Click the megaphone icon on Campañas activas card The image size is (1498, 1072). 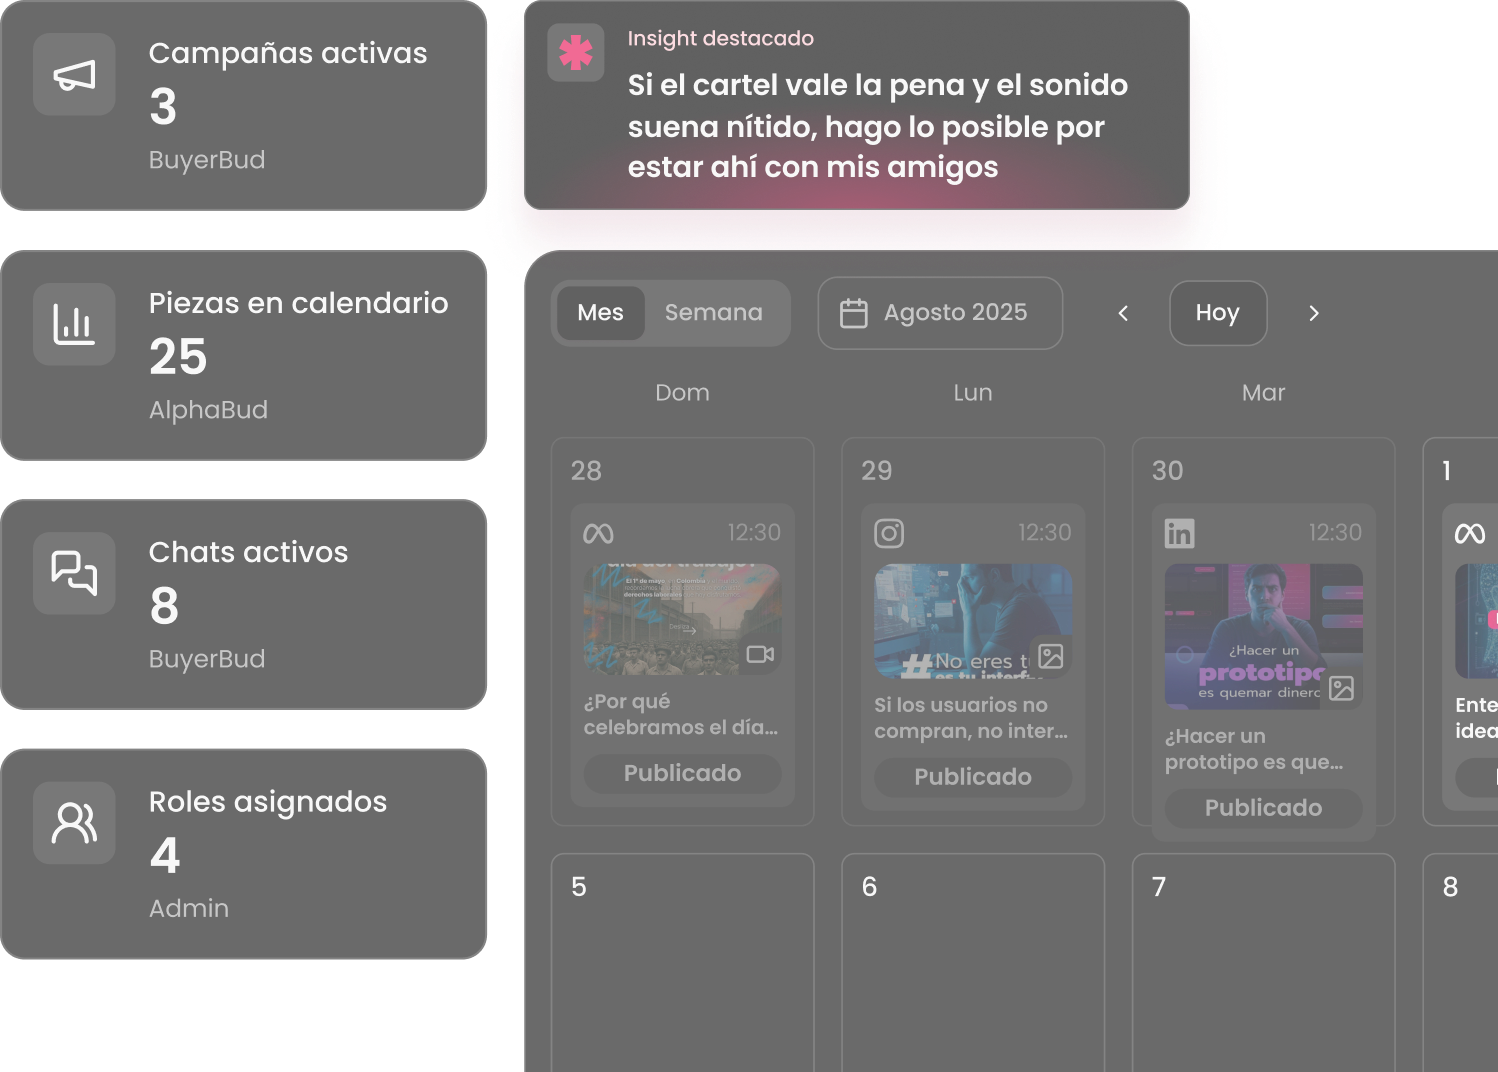(x=74, y=74)
